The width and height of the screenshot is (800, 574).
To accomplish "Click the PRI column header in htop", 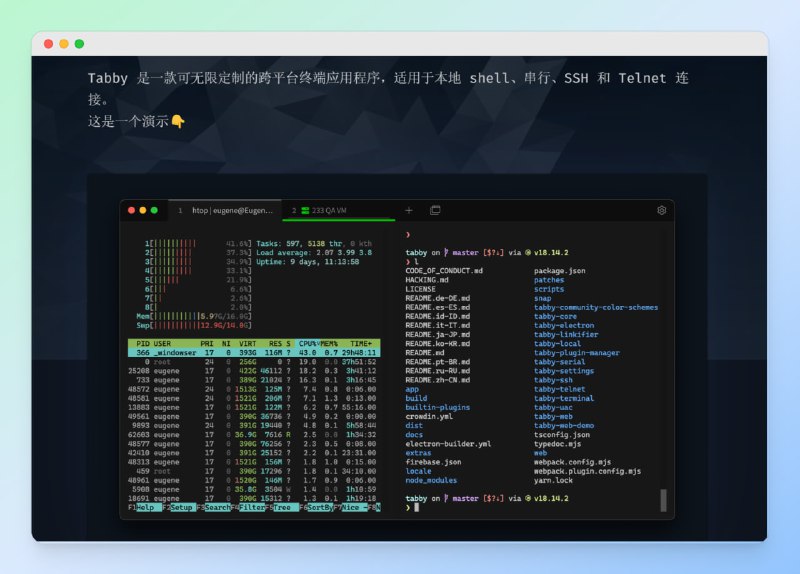I will point(207,343).
